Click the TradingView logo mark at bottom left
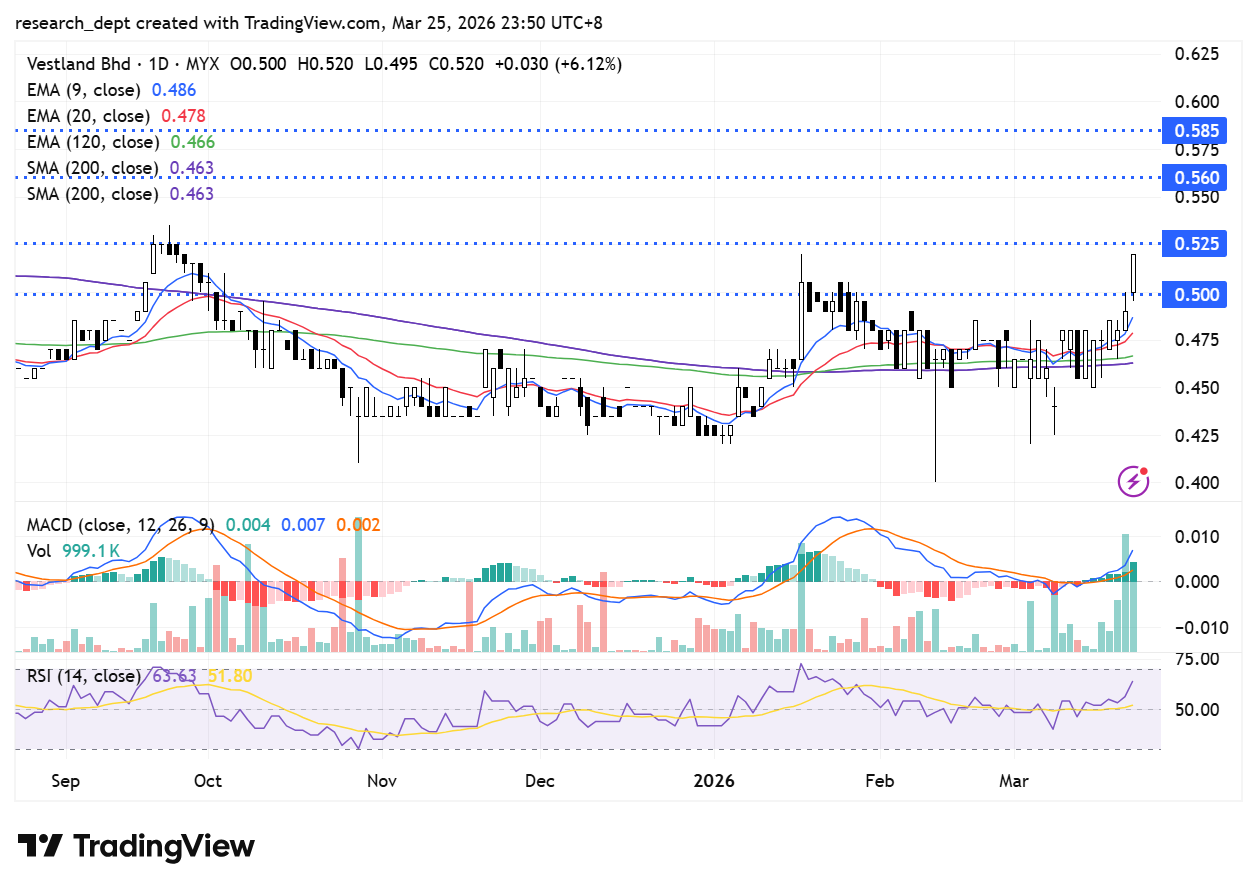Image resolution: width=1257 pixels, height=891 pixels. click(40, 846)
